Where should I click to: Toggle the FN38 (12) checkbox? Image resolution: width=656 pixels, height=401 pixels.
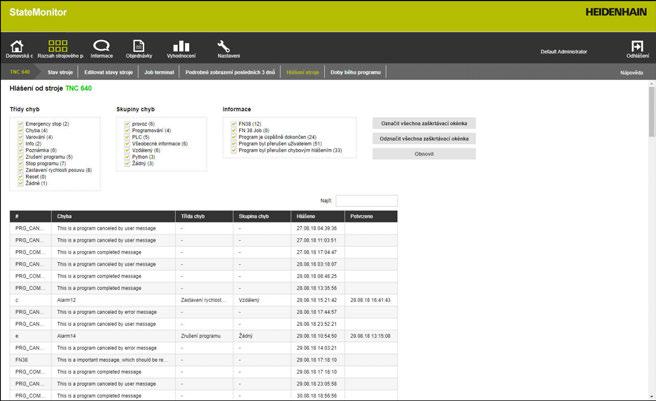(x=234, y=124)
